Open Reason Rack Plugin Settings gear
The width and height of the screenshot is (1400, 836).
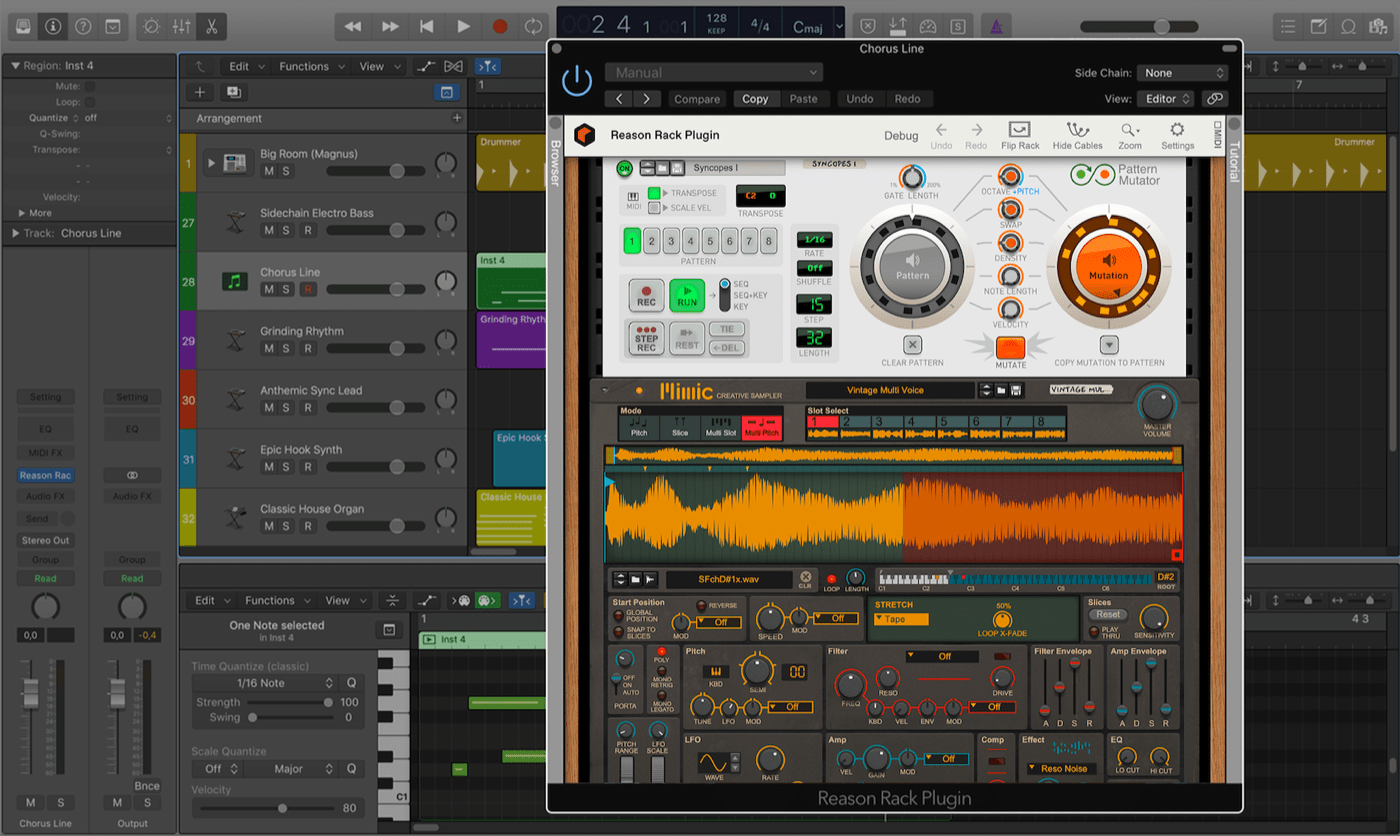1177,131
